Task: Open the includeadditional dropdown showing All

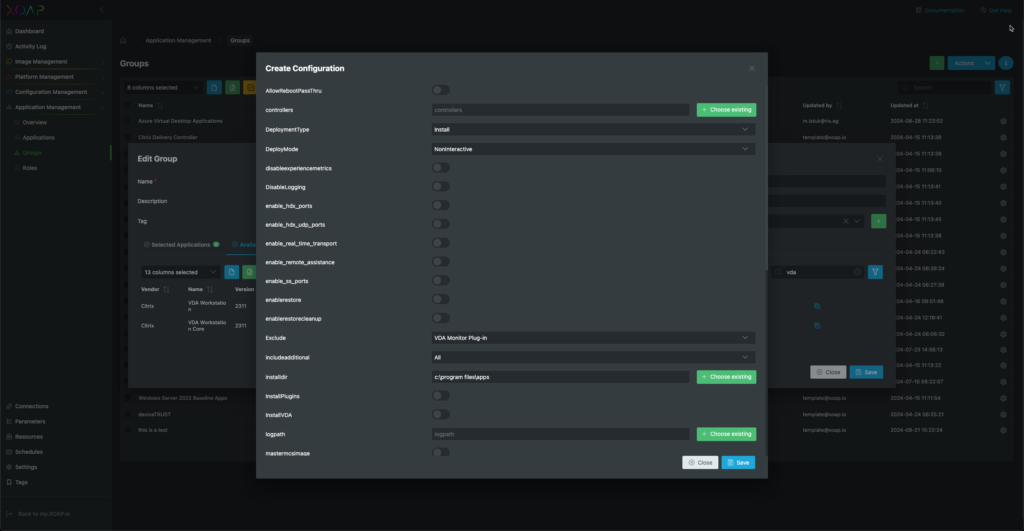Action: [593, 357]
